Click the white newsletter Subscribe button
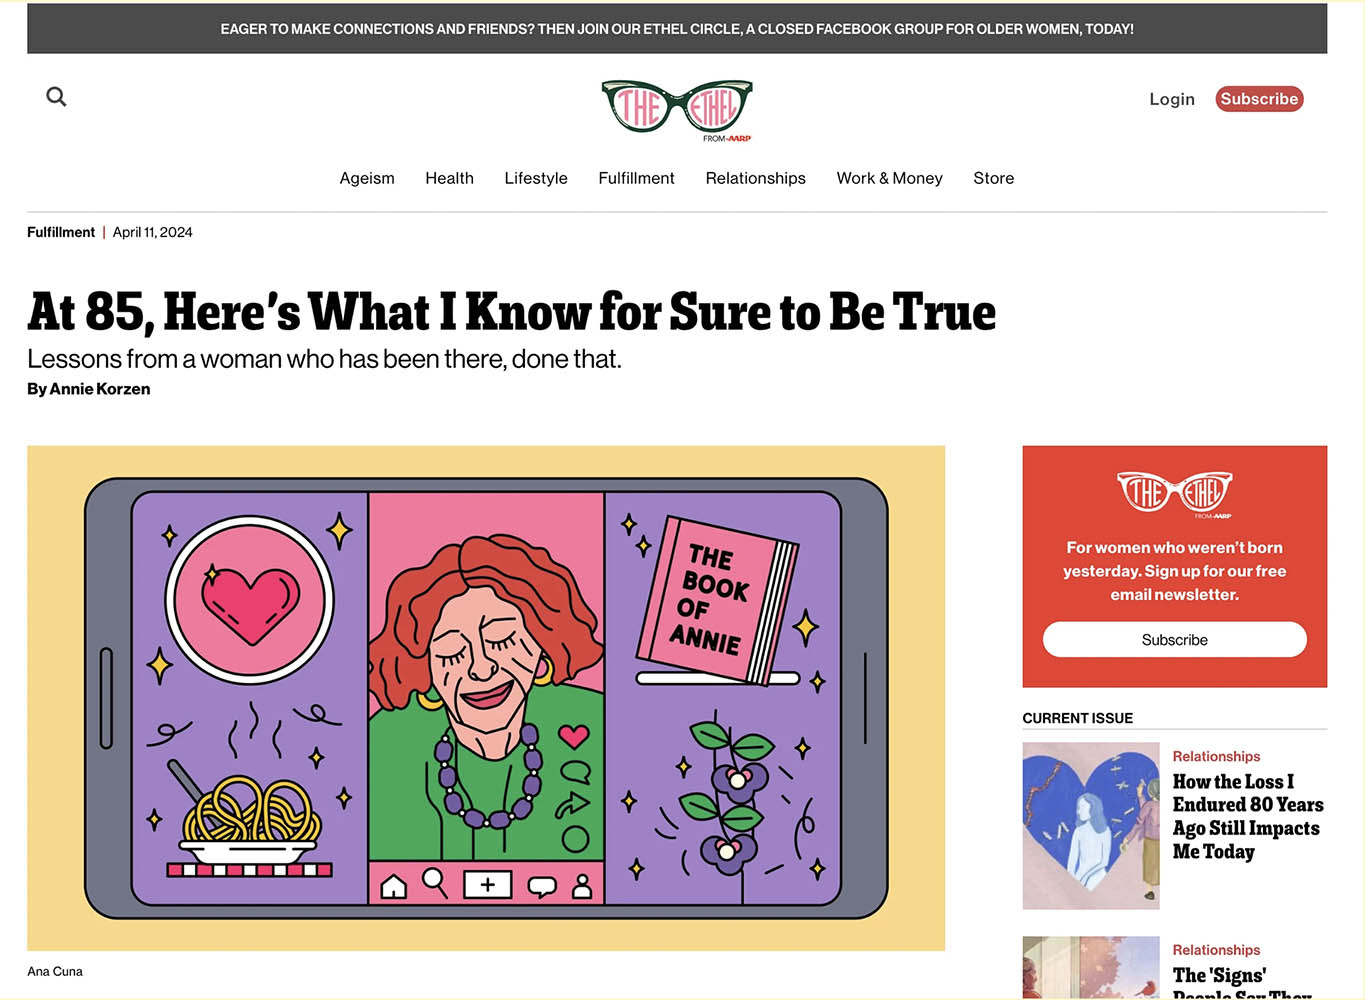The image size is (1365, 1000). pos(1175,640)
